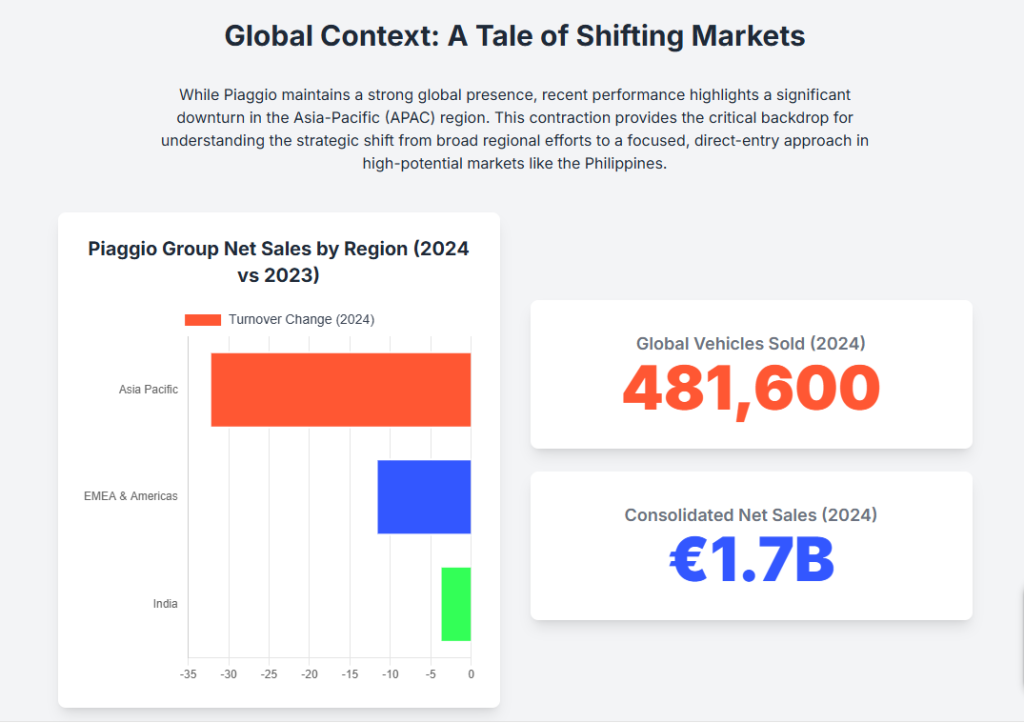Select the India axis label
The width and height of the screenshot is (1024, 723).
pyautogui.click(x=165, y=603)
